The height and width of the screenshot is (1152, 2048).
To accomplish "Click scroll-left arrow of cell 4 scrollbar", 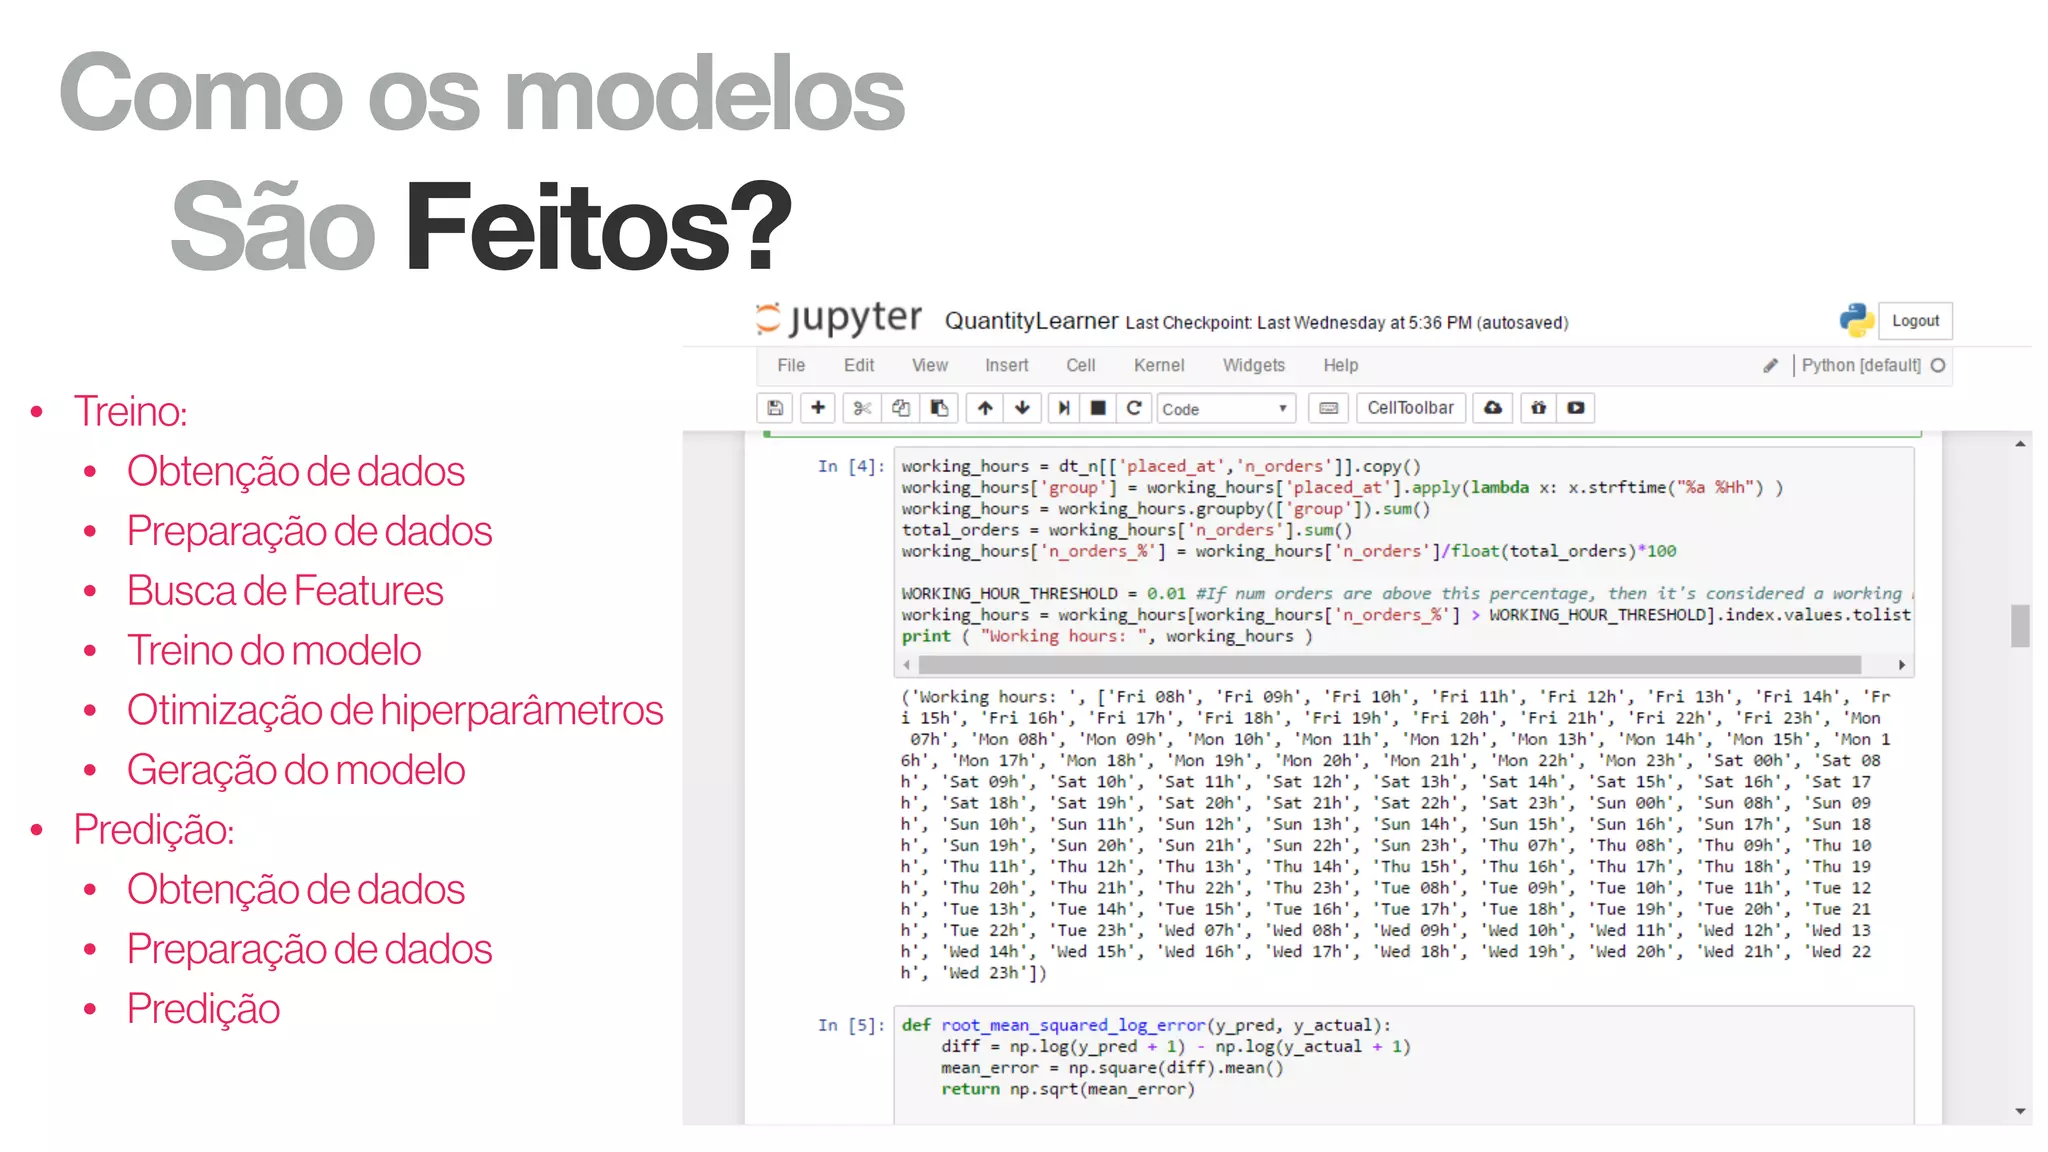I will pyautogui.click(x=907, y=665).
